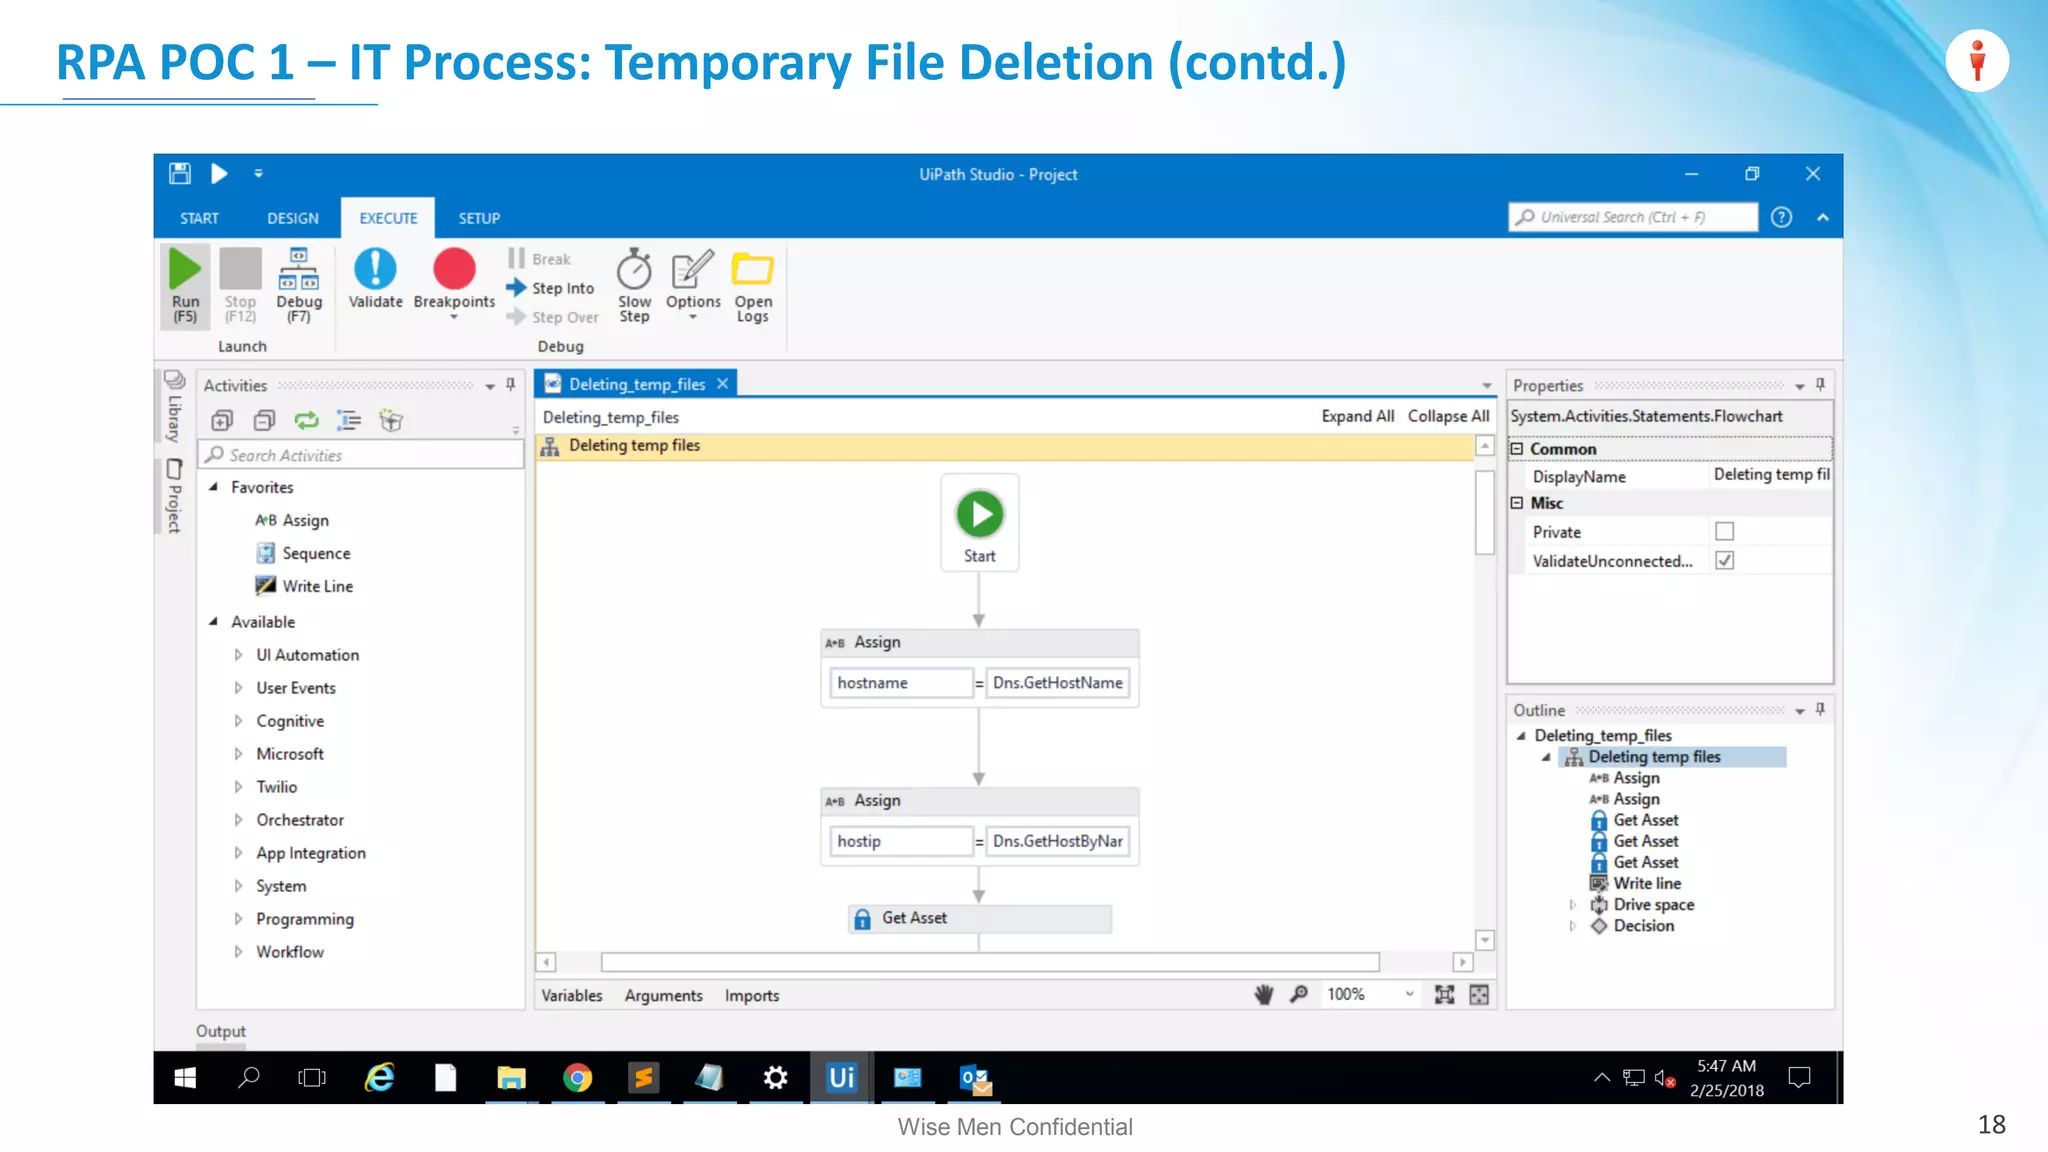Collapse the Misc property section
Screen dimensions: 2048x1152
(x=1517, y=503)
